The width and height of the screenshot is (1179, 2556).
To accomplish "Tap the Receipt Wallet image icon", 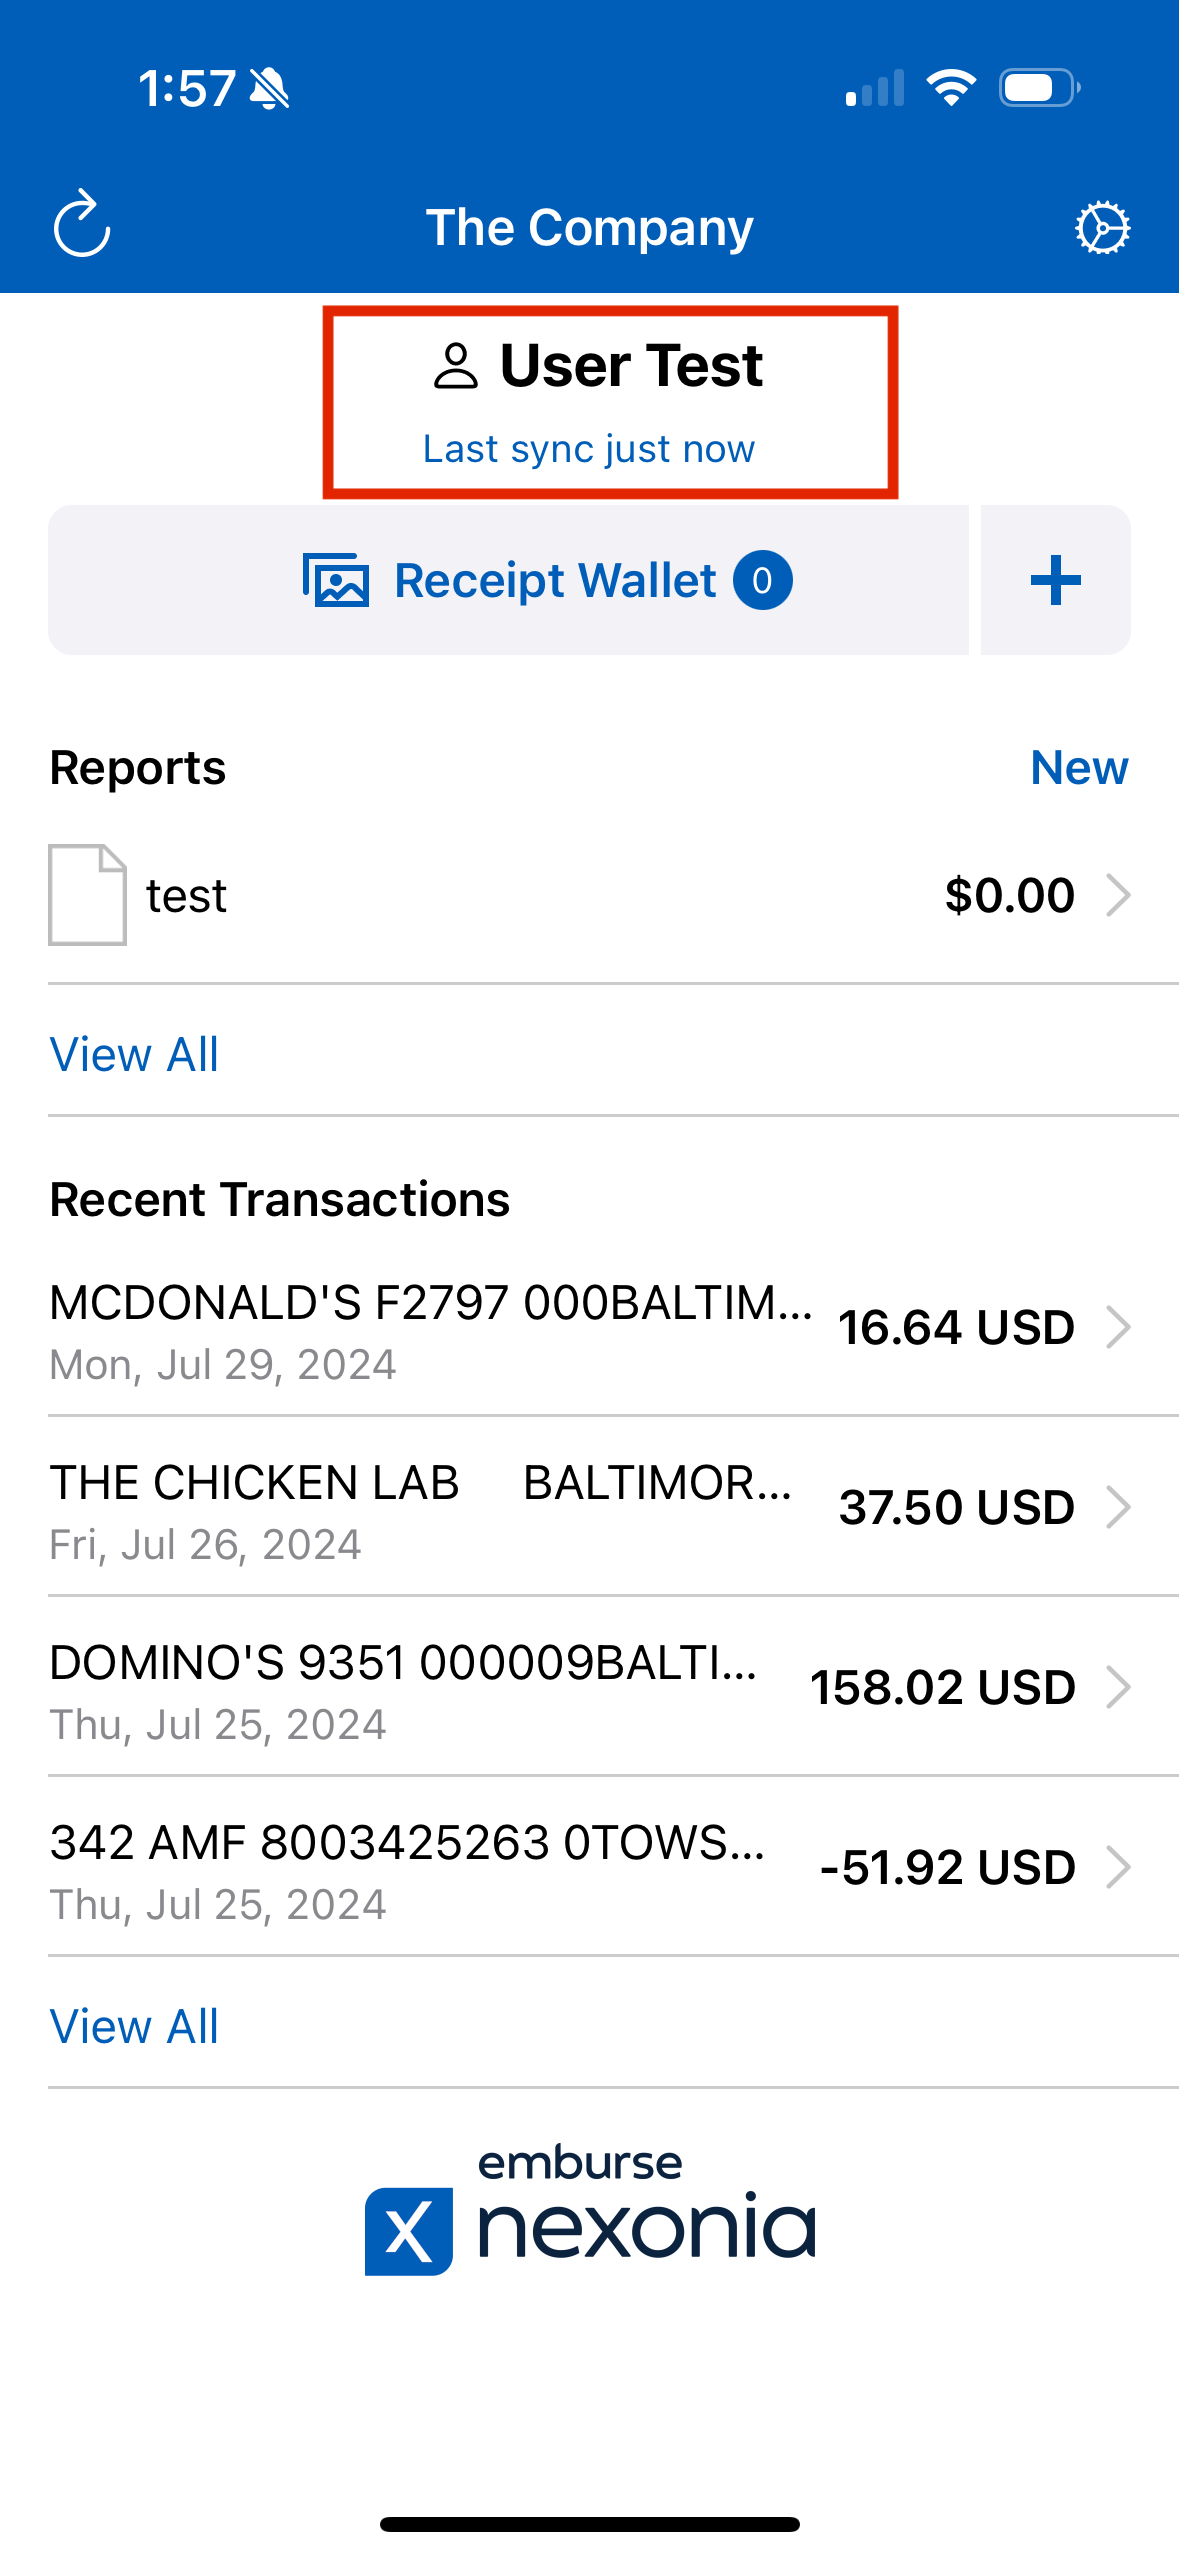I will coord(336,580).
